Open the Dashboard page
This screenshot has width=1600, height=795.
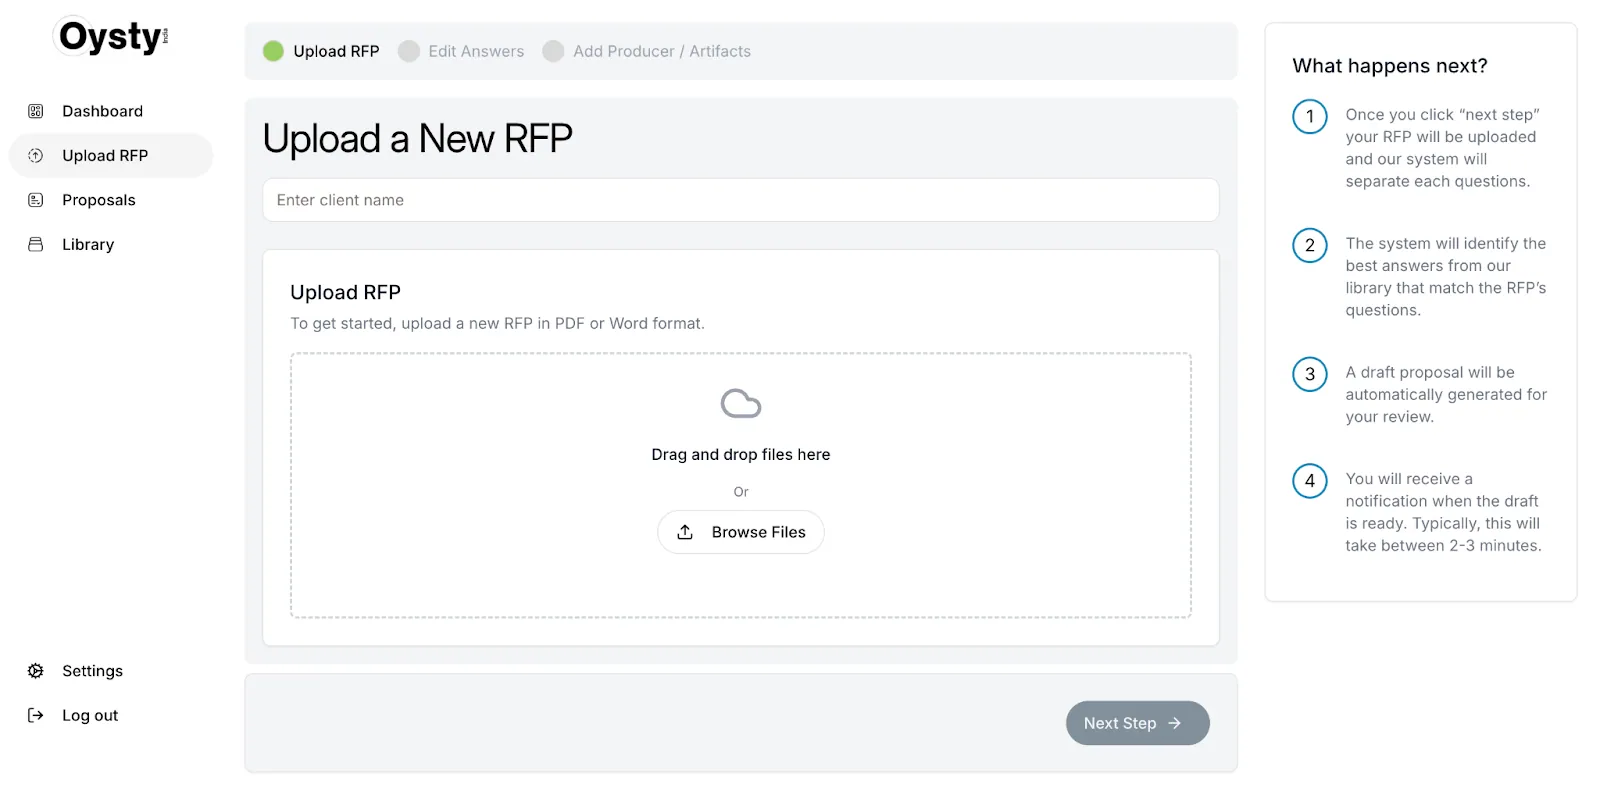point(111,111)
